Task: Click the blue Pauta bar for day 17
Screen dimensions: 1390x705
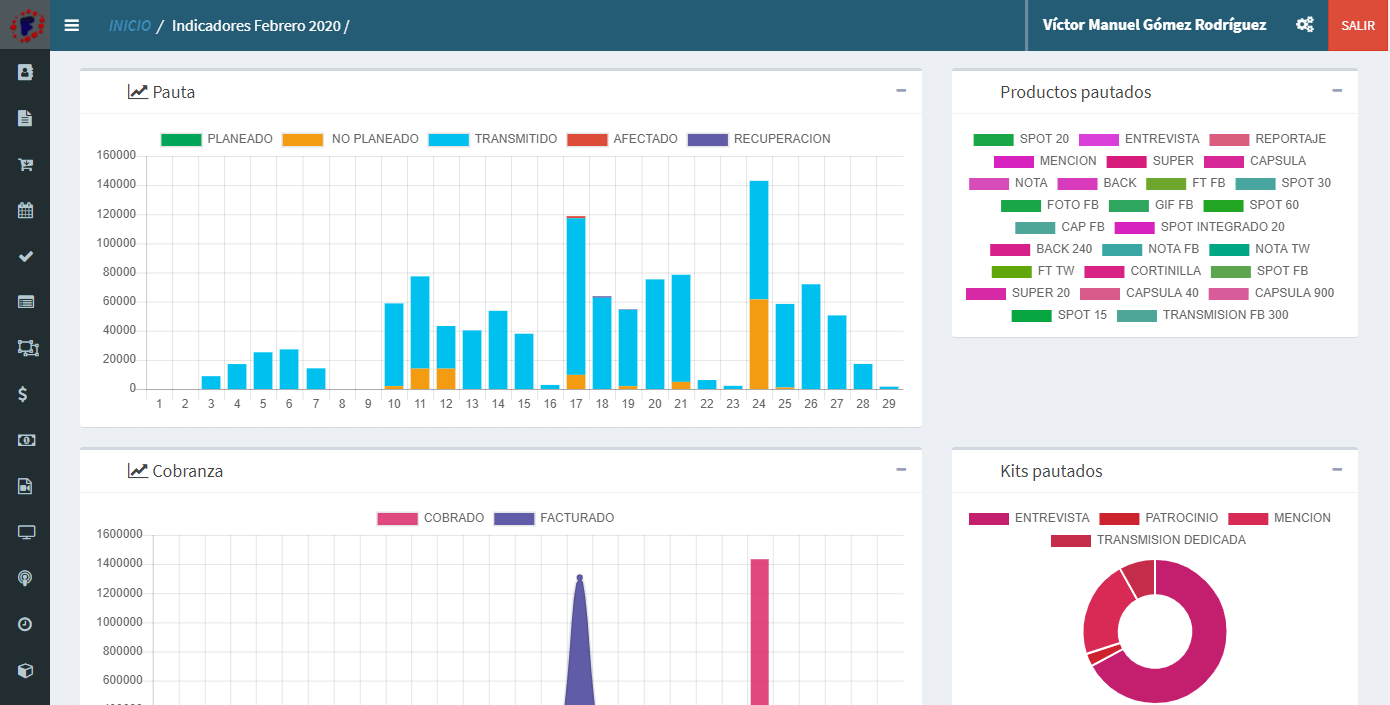Action: pyautogui.click(x=576, y=296)
